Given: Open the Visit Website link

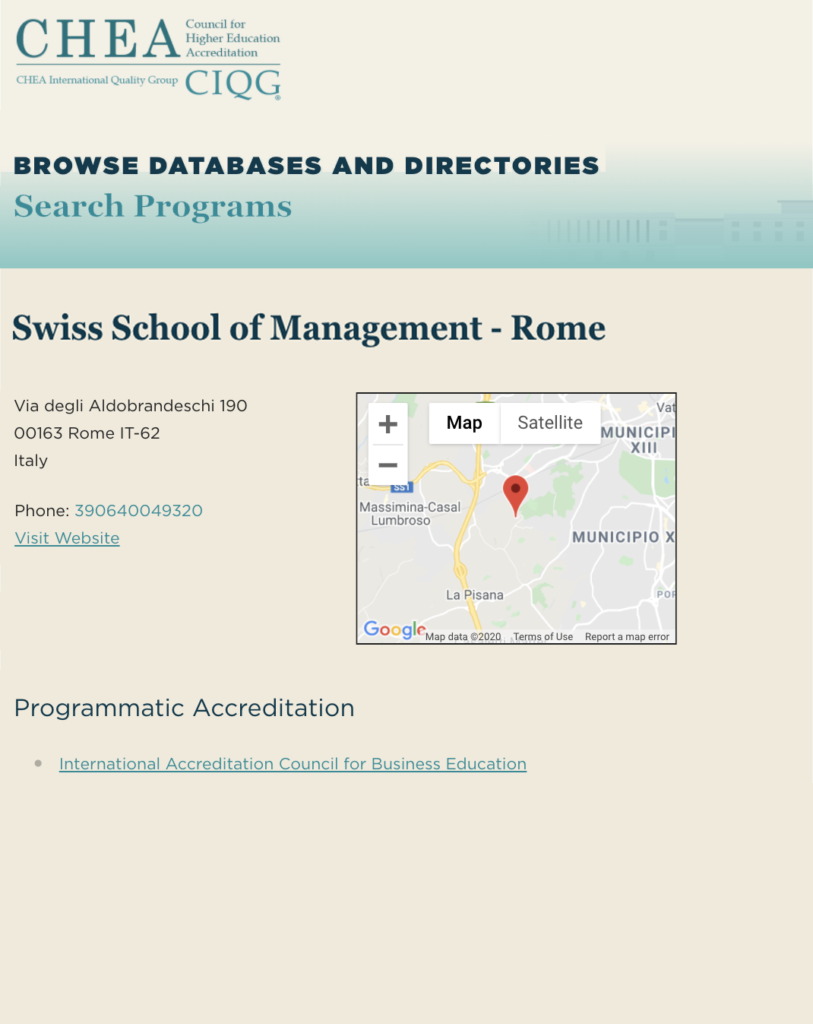Looking at the screenshot, I should [x=67, y=538].
